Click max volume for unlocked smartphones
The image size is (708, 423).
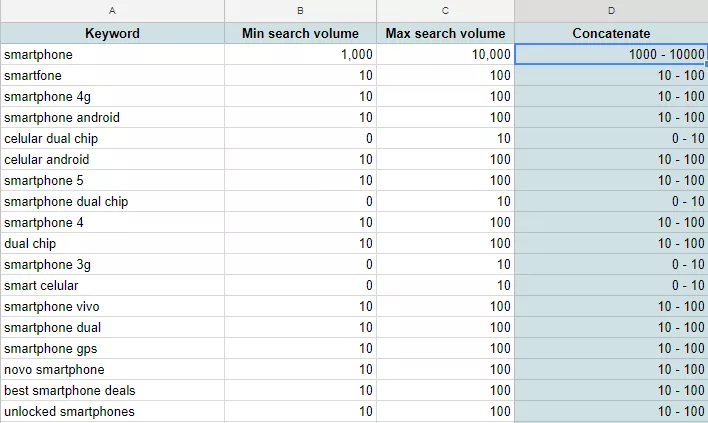(x=445, y=411)
